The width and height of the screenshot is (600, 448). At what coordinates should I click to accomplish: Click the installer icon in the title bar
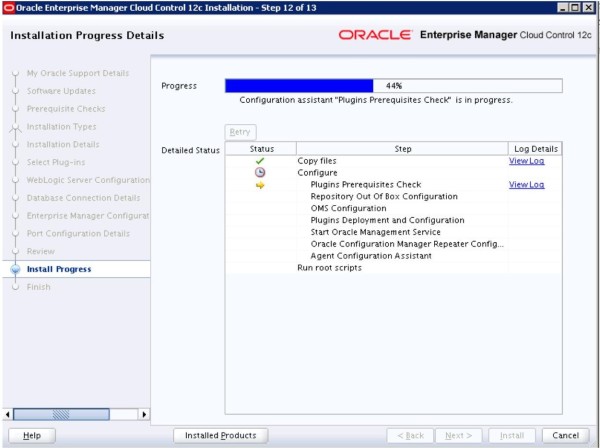6,7
